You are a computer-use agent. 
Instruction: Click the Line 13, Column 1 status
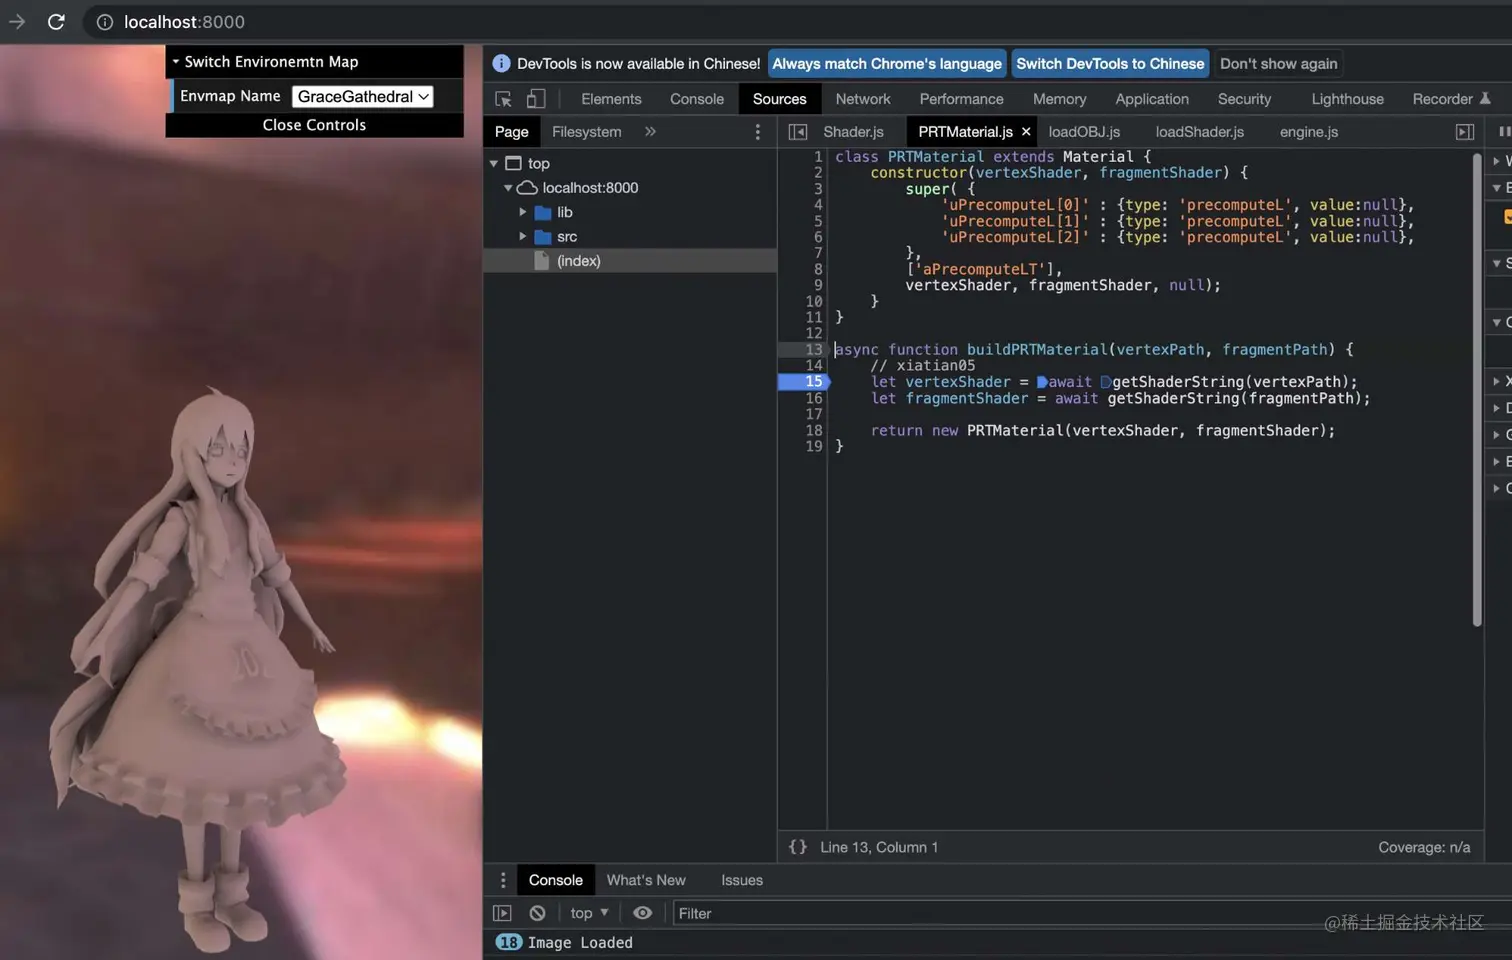pyautogui.click(x=879, y=847)
